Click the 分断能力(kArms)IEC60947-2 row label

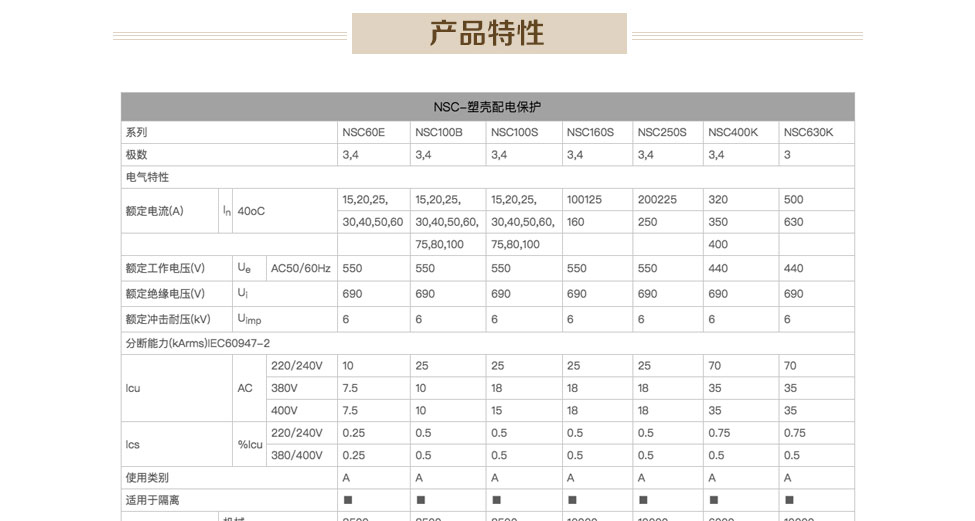pos(197,343)
